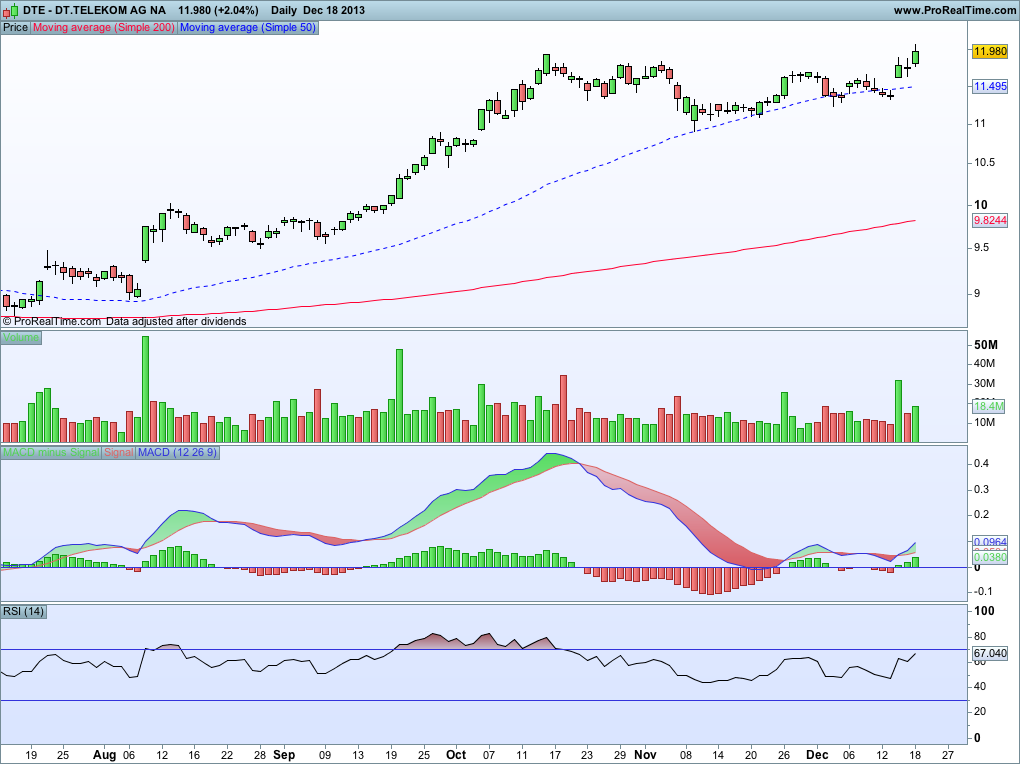Click the Oct label on time axis
This screenshot has width=1020, height=764.
[x=456, y=755]
